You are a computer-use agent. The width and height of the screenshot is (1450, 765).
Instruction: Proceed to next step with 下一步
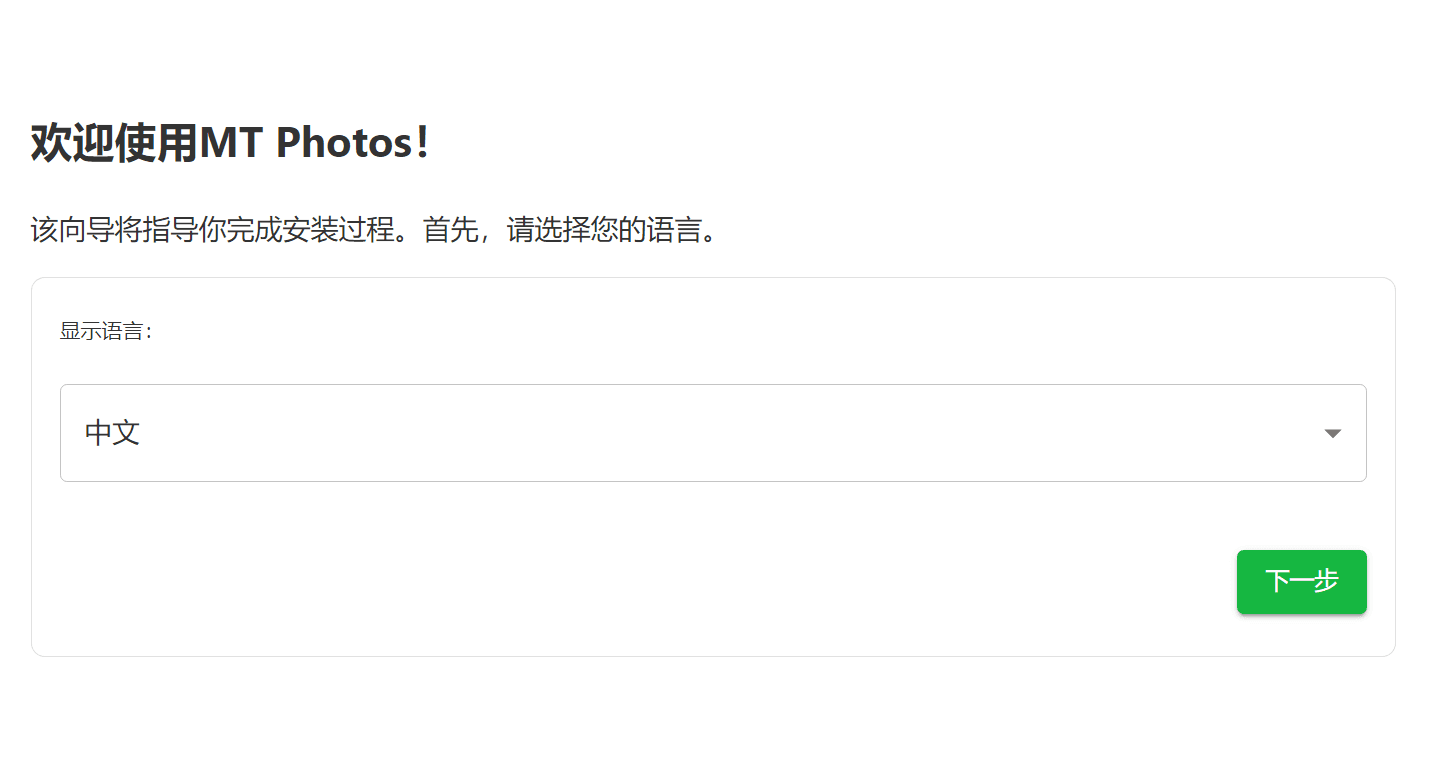pos(1301,582)
